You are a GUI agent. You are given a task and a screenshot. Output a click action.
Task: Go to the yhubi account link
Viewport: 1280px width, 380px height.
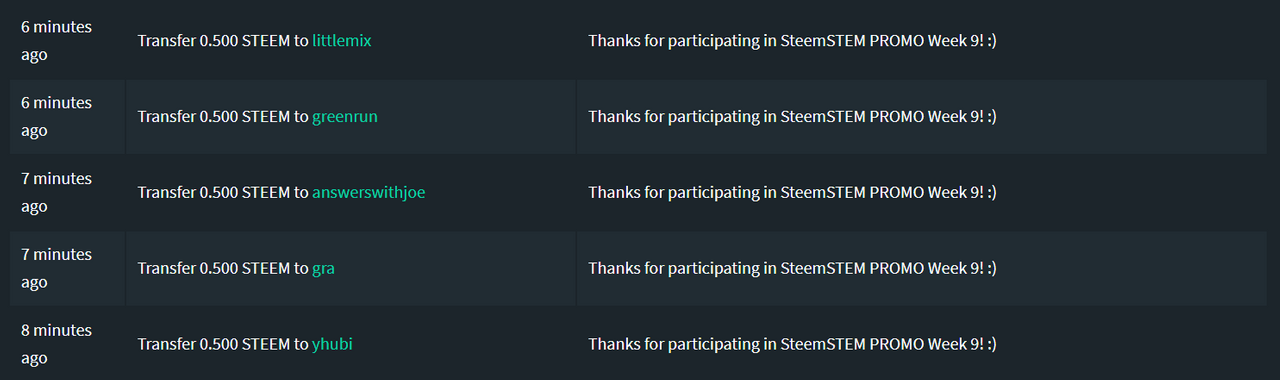(x=332, y=345)
